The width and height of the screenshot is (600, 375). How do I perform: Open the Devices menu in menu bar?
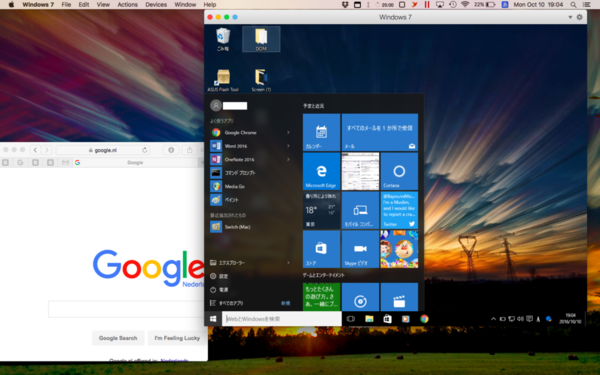coord(156,5)
